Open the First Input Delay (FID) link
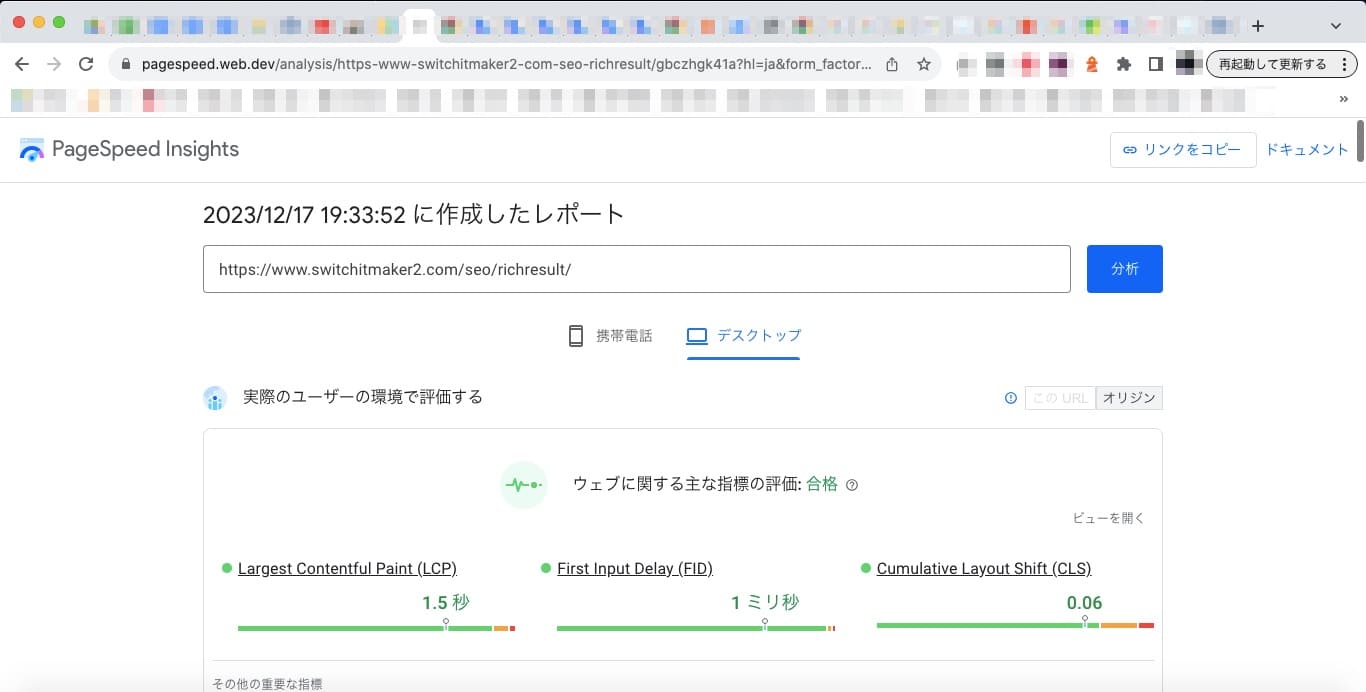Viewport: 1366px width, 692px height. (635, 568)
